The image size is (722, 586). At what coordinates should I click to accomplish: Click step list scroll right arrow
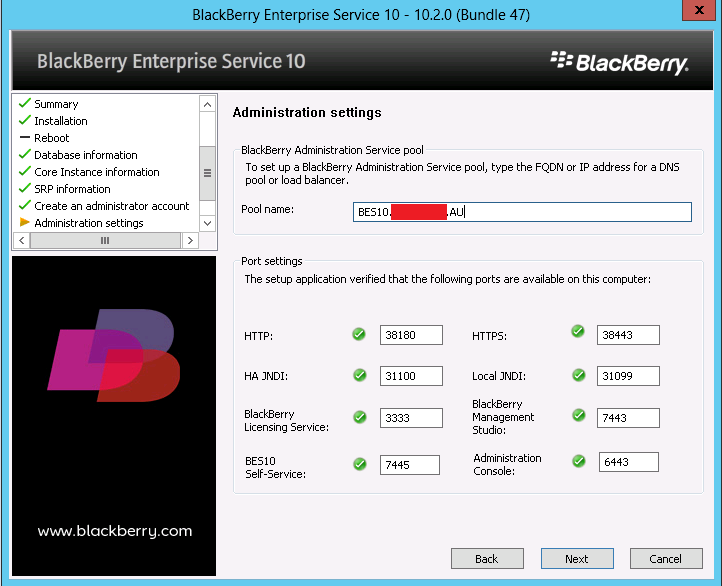click(190, 240)
